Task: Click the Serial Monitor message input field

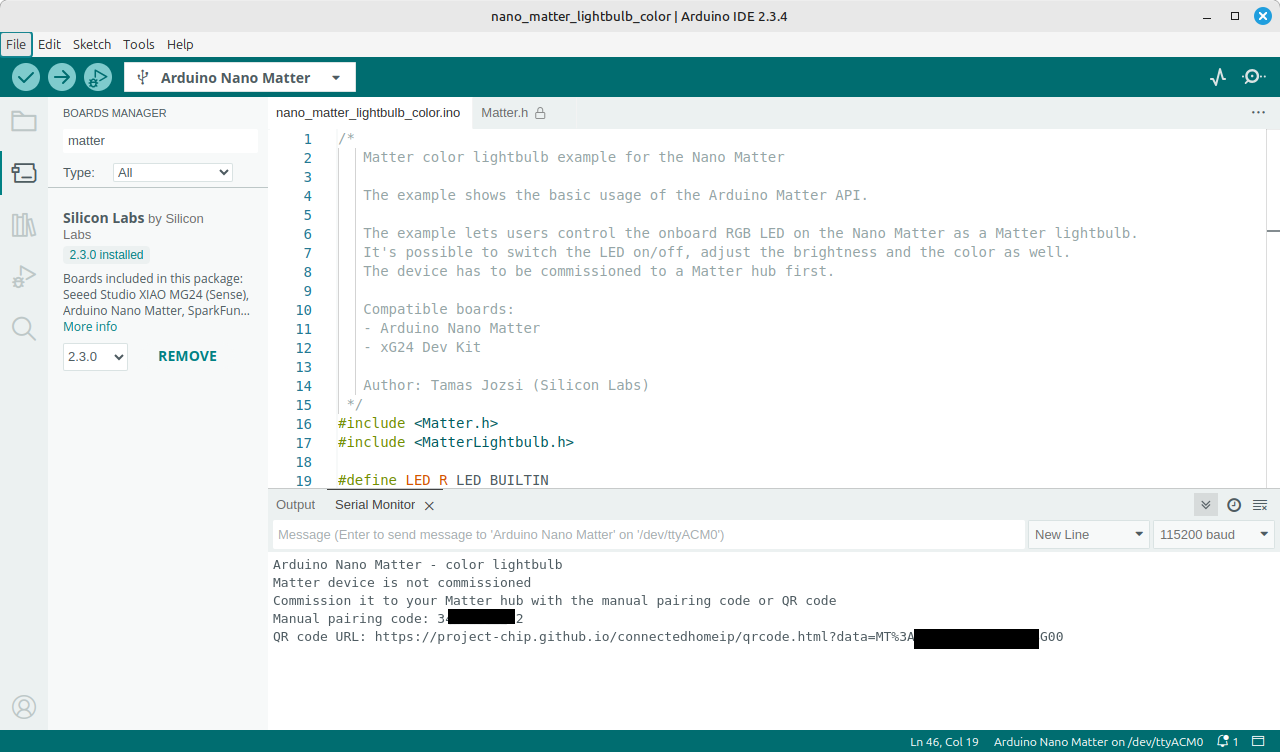Action: [649, 535]
